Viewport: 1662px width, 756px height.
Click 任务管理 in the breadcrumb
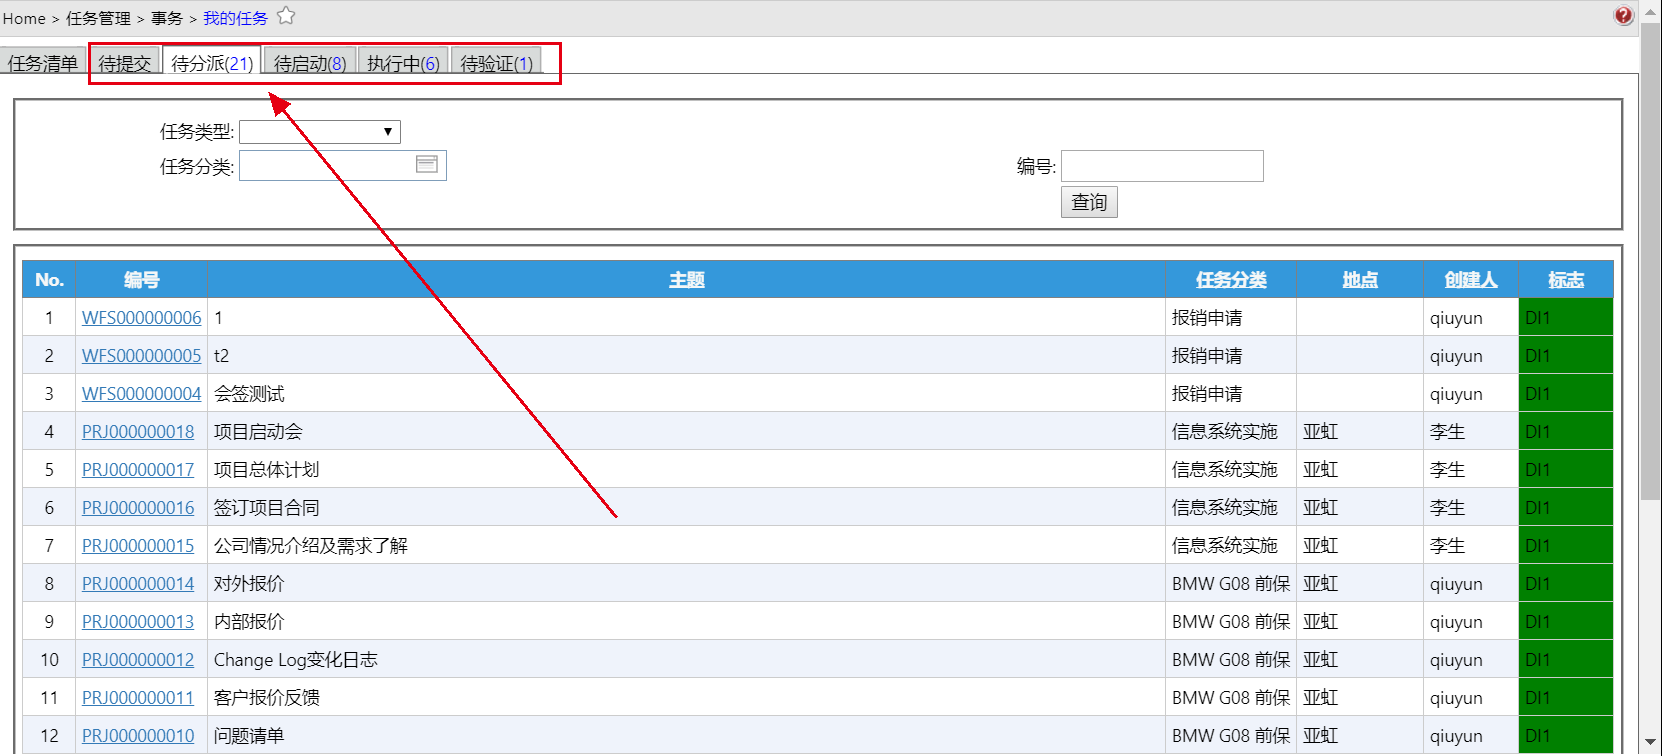tap(98, 18)
